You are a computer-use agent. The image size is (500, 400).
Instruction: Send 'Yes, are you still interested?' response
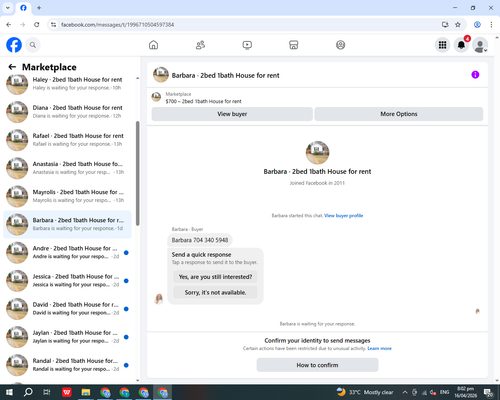[215, 277]
